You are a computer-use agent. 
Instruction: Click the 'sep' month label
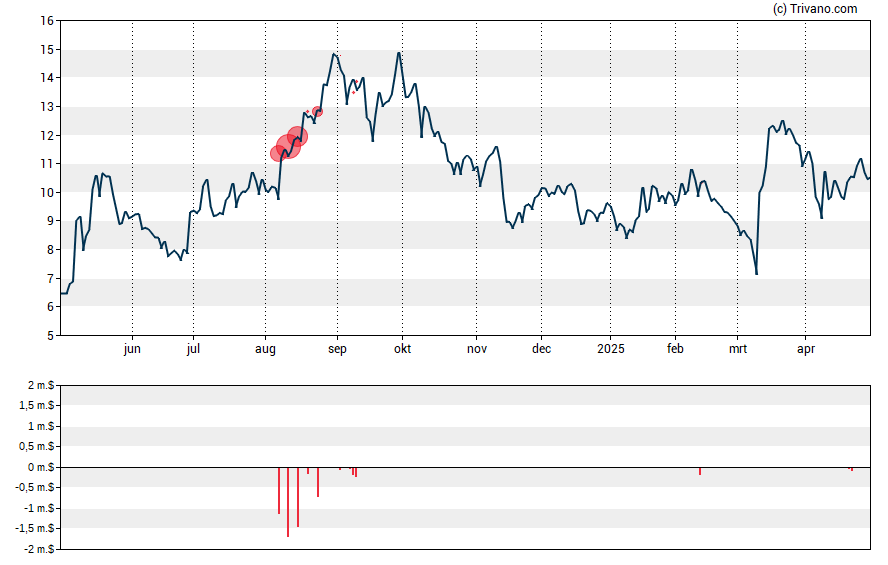click(337, 349)
